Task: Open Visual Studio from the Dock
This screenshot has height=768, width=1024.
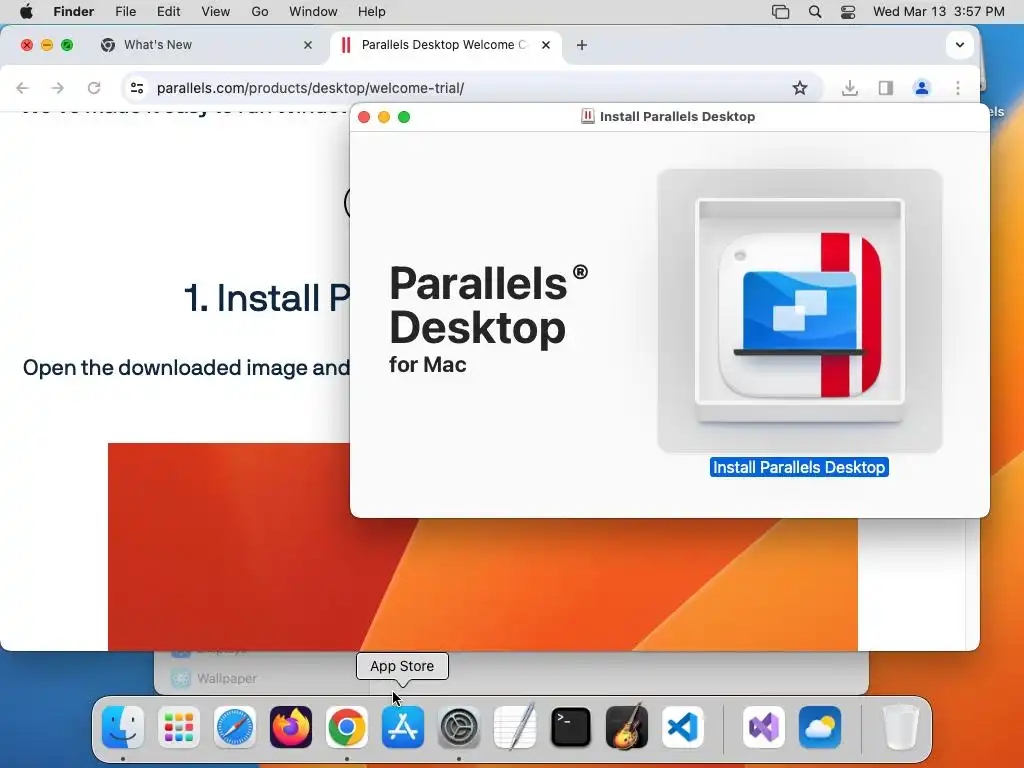Action: 764,727
